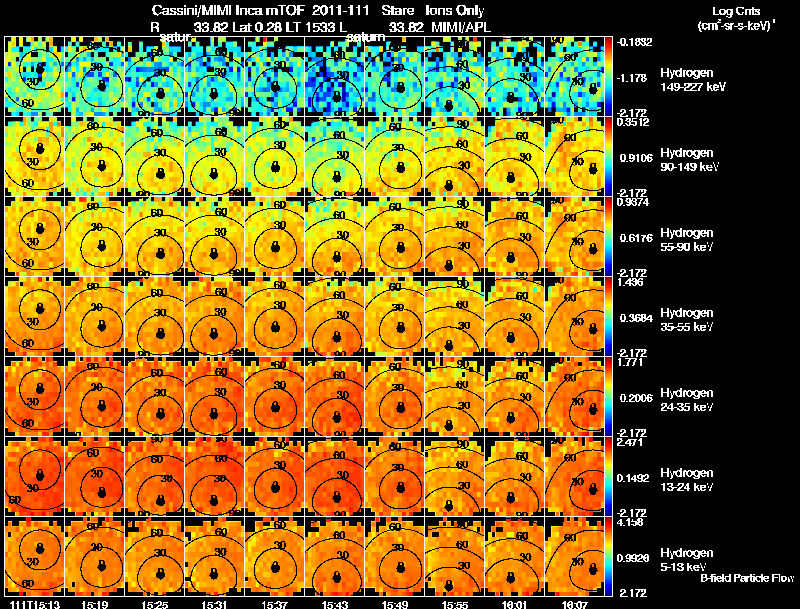Viewport: 800px width, 609px height.
Task: Click the color bar beside Hydrogen 5-13 keV
Action: pyautogui.click(x=608, y=556)
